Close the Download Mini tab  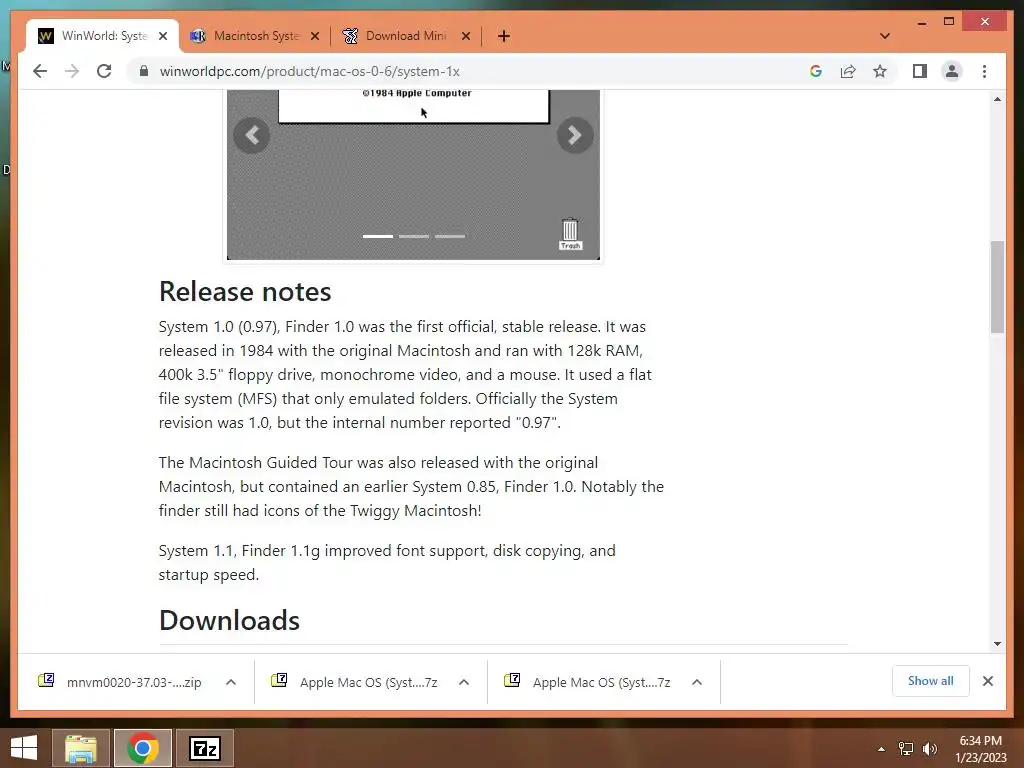tap(466, 36)
